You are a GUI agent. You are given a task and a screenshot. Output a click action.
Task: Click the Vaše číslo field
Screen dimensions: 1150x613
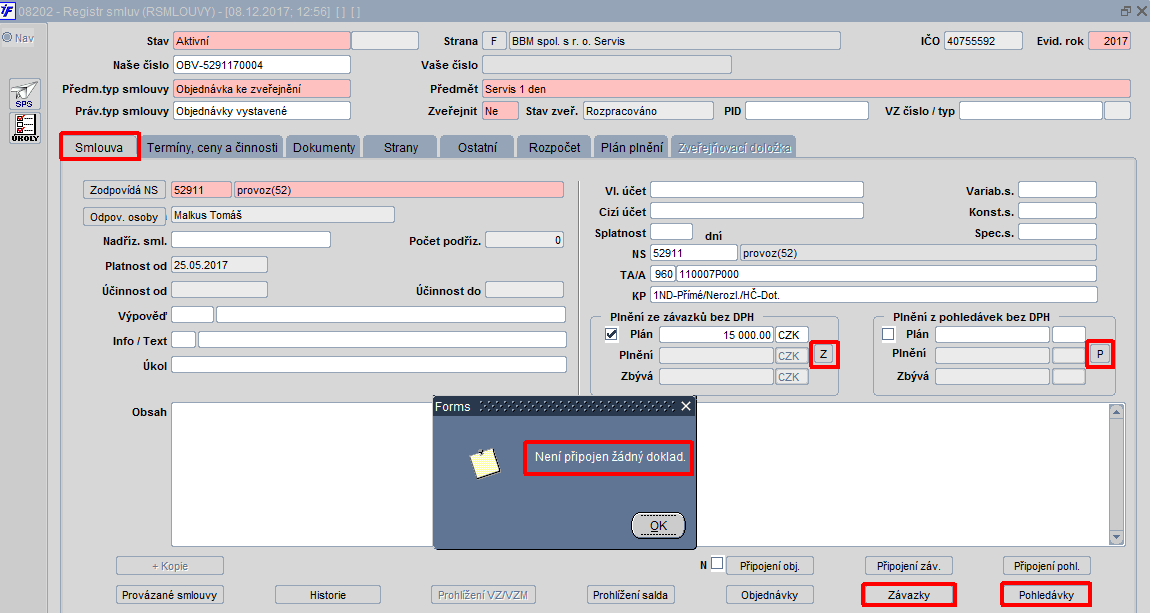[607, 65]
